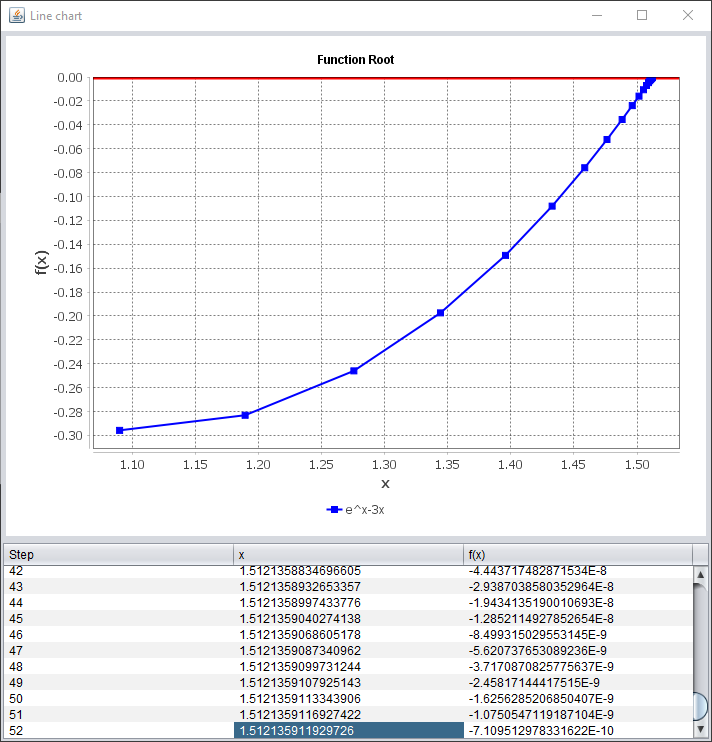The width and height of the screenshot is (712, 742).
Task: Select step 45 cell
Action: pyautogui.click(x=119, y=618)
